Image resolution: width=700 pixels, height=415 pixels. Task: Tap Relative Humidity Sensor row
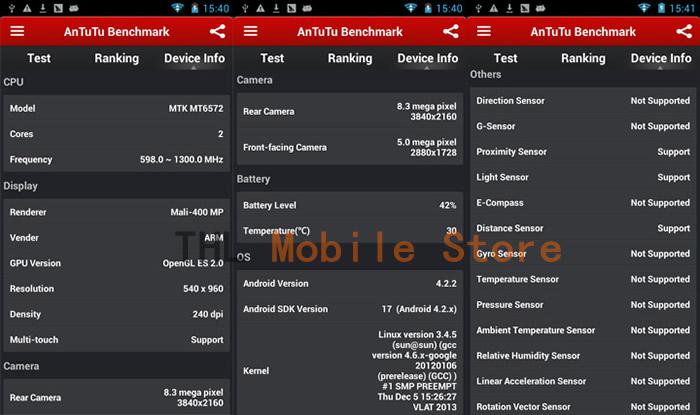pos(583,356)
